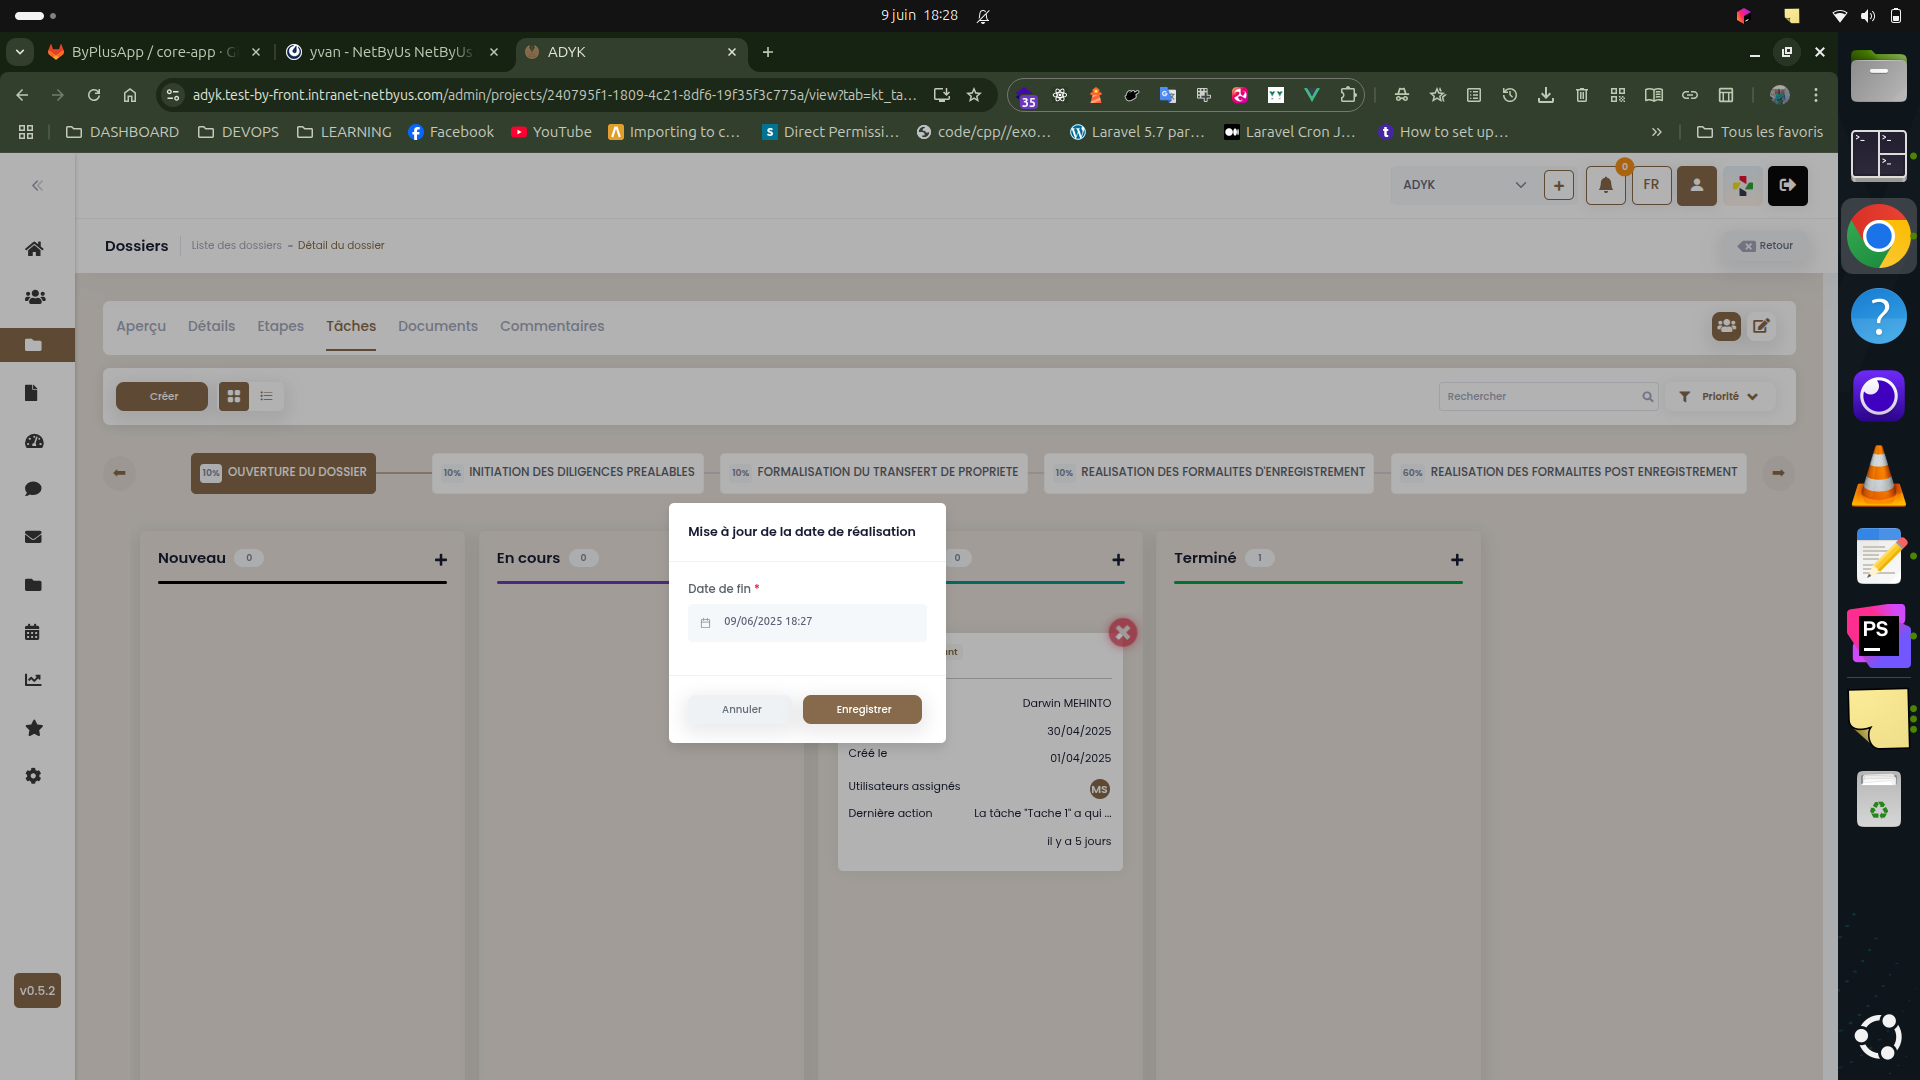Open the home icon in sidebar
The width and height of the screenshot is (1920, 1080).
(34, 249)
